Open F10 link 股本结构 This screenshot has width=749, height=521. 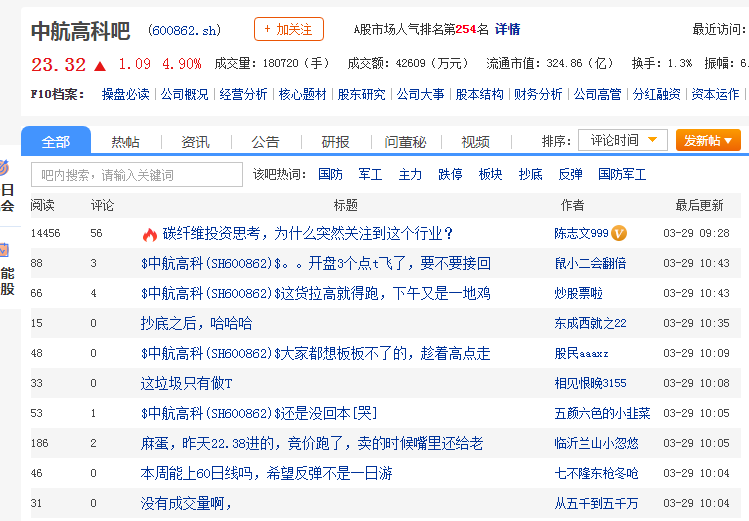(480, 94)
